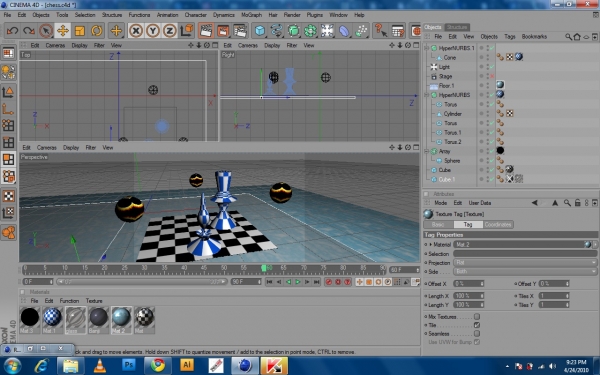Open the spline tools icon
Image resolution: width=600 pixels, height=375 pixels.
277,31
